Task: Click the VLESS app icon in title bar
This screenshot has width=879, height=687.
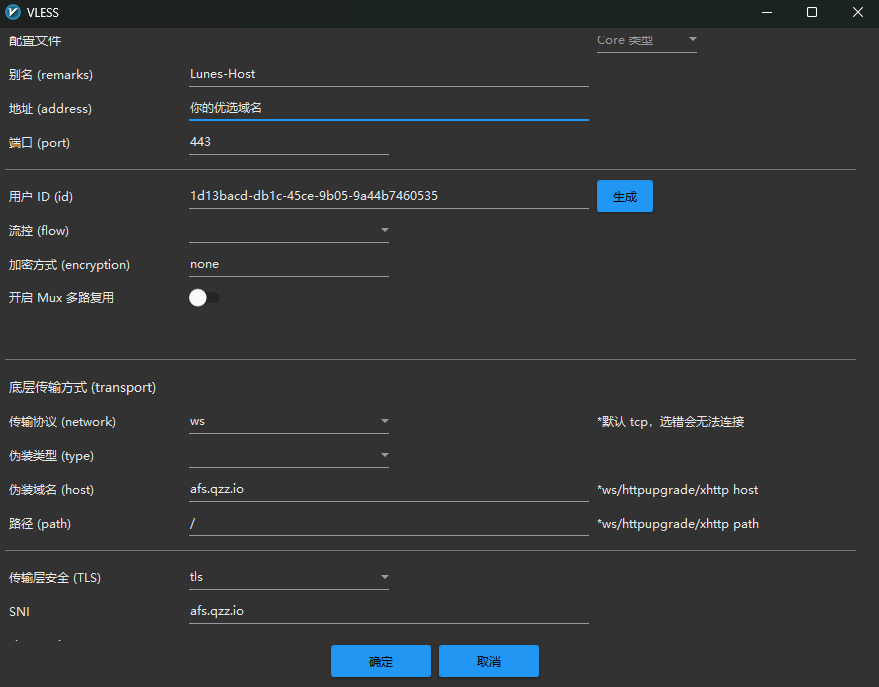Action: (14, 13)
